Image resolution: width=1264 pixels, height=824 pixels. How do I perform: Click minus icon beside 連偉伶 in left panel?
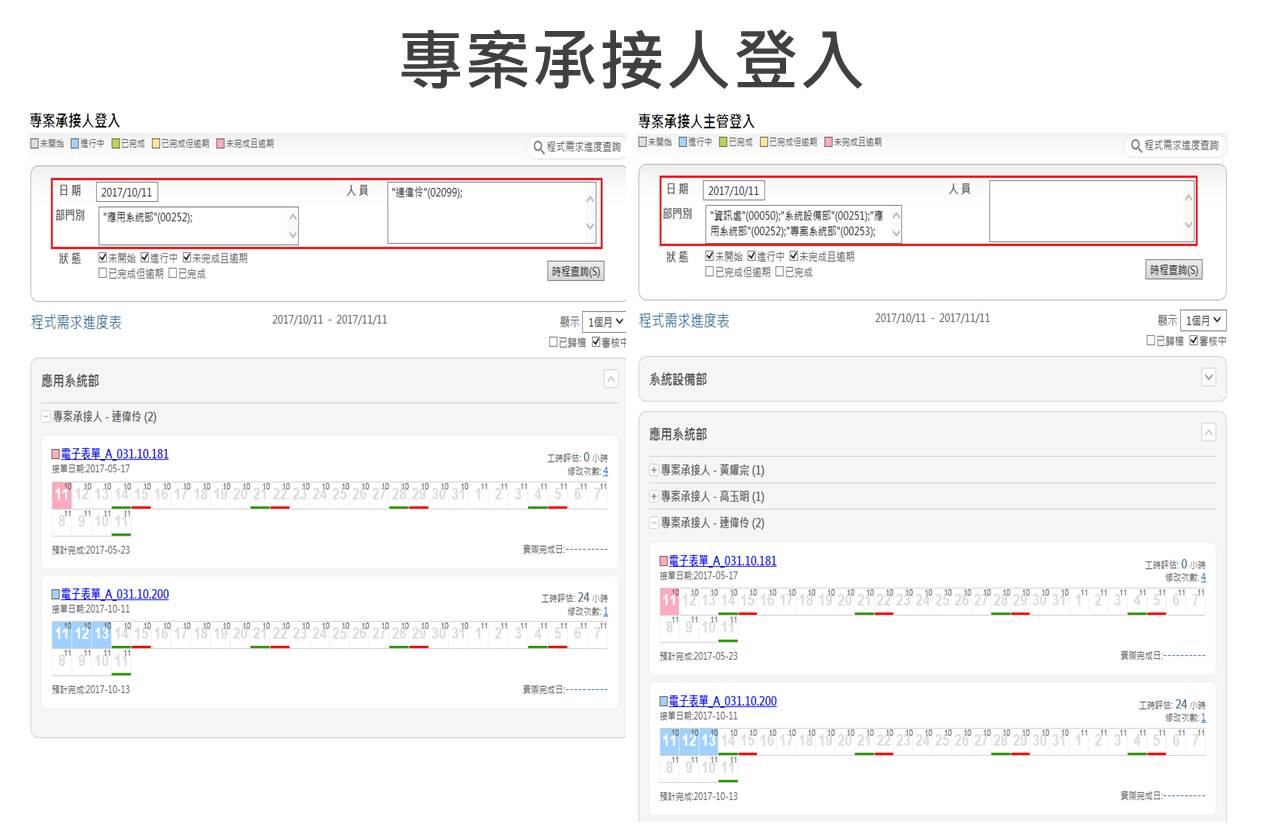coord(46,416)
